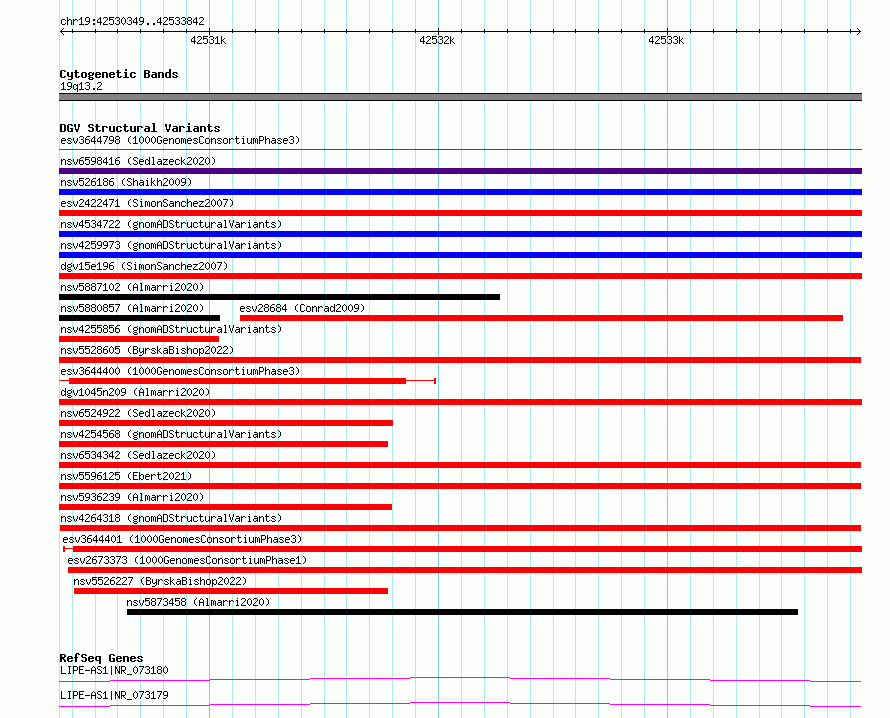Screen dimensions: 890x718
Task: Select variant label nsv5528605 (ByrskaBishop2022)
Action: (147, 350)
